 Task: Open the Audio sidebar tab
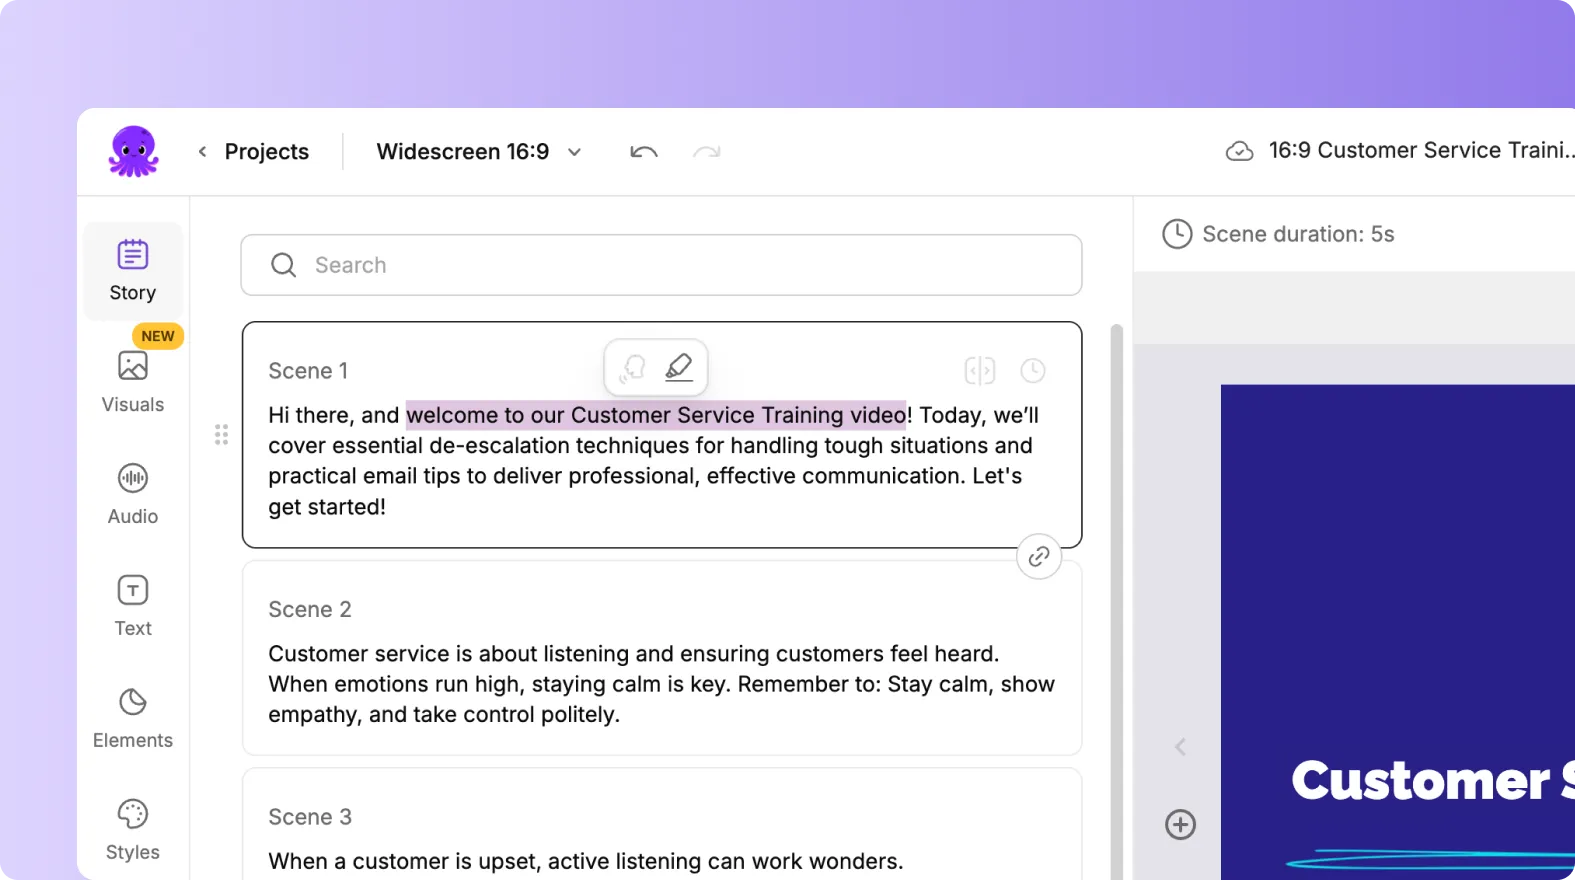point(133,494)
